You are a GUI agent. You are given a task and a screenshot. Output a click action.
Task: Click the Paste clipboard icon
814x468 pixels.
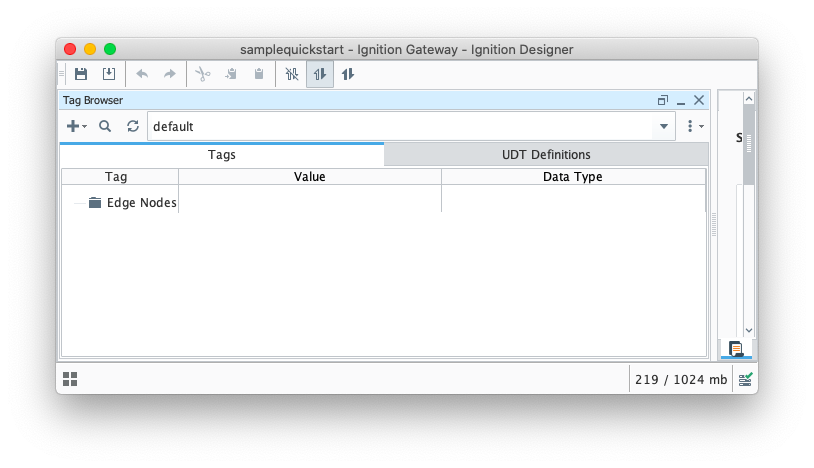pyautogui.click(x=259, y=74)
